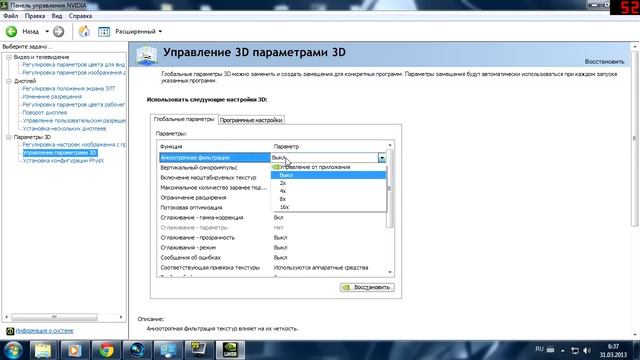Select Регулировка положения экрана ЭЛТ tree item
Screen dimensions: 640x360
pyautogui.click(x=69, y=89)
